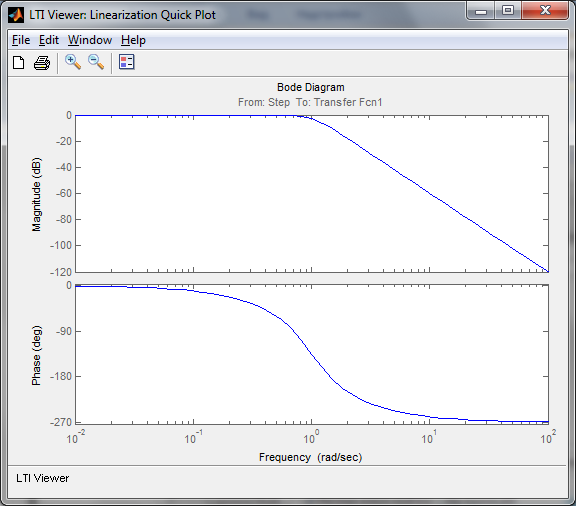Click the New Viewer blank page icon
This screenshot has width=576, height=506.
coord(18,63)
